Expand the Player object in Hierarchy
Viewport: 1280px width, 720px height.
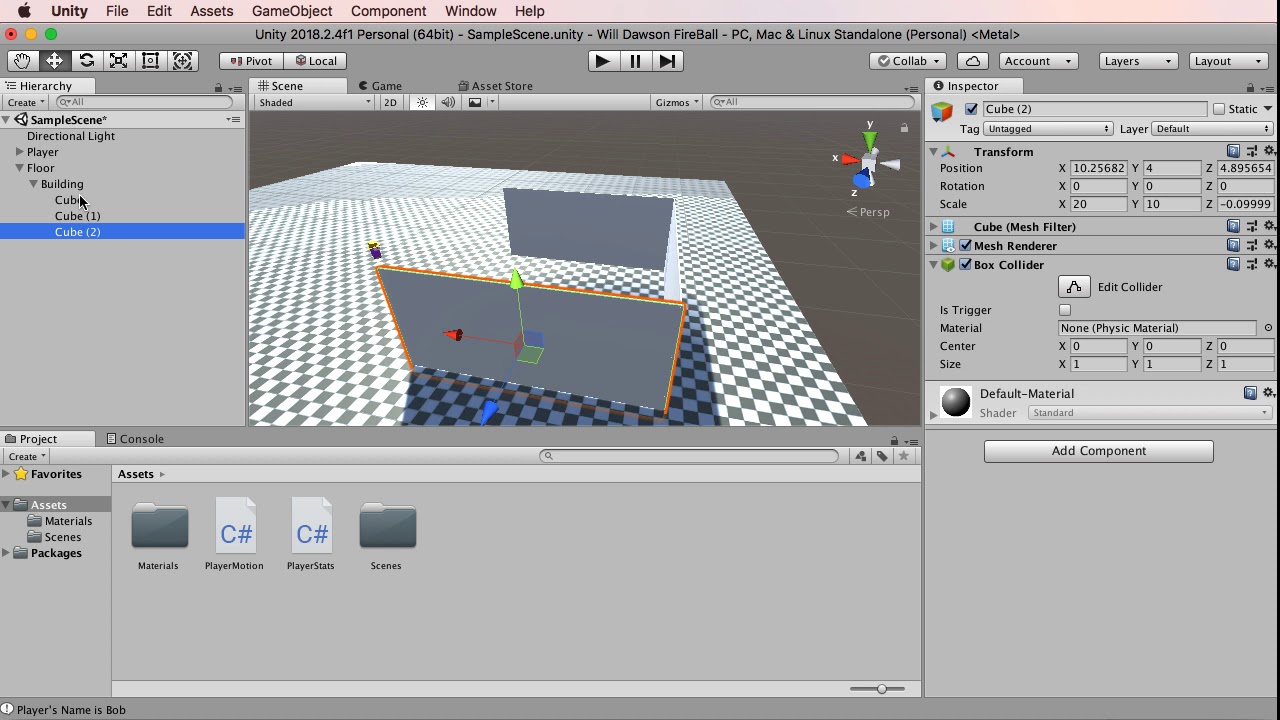tap(19, 152)
